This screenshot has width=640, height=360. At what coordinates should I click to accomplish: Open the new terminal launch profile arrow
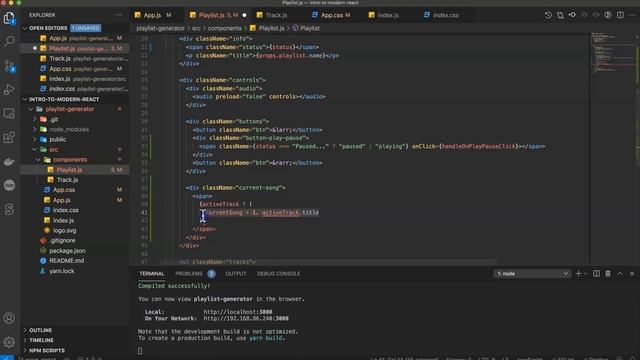pyautogui.click(x=586, y=273)
